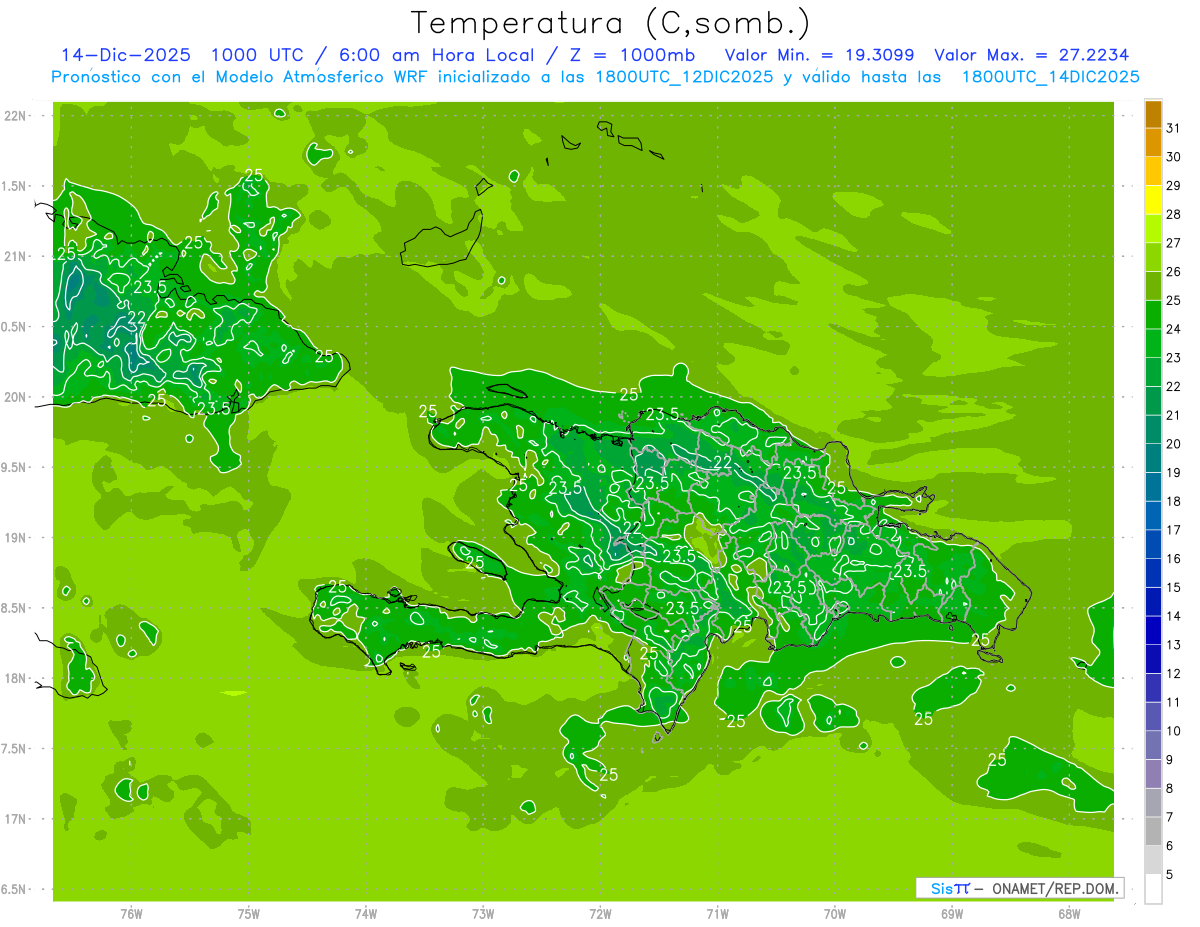Click the 18N latitude axis label
This screenshot has height=927, width=1200.
pyautogui.click(x=17, y=678)
